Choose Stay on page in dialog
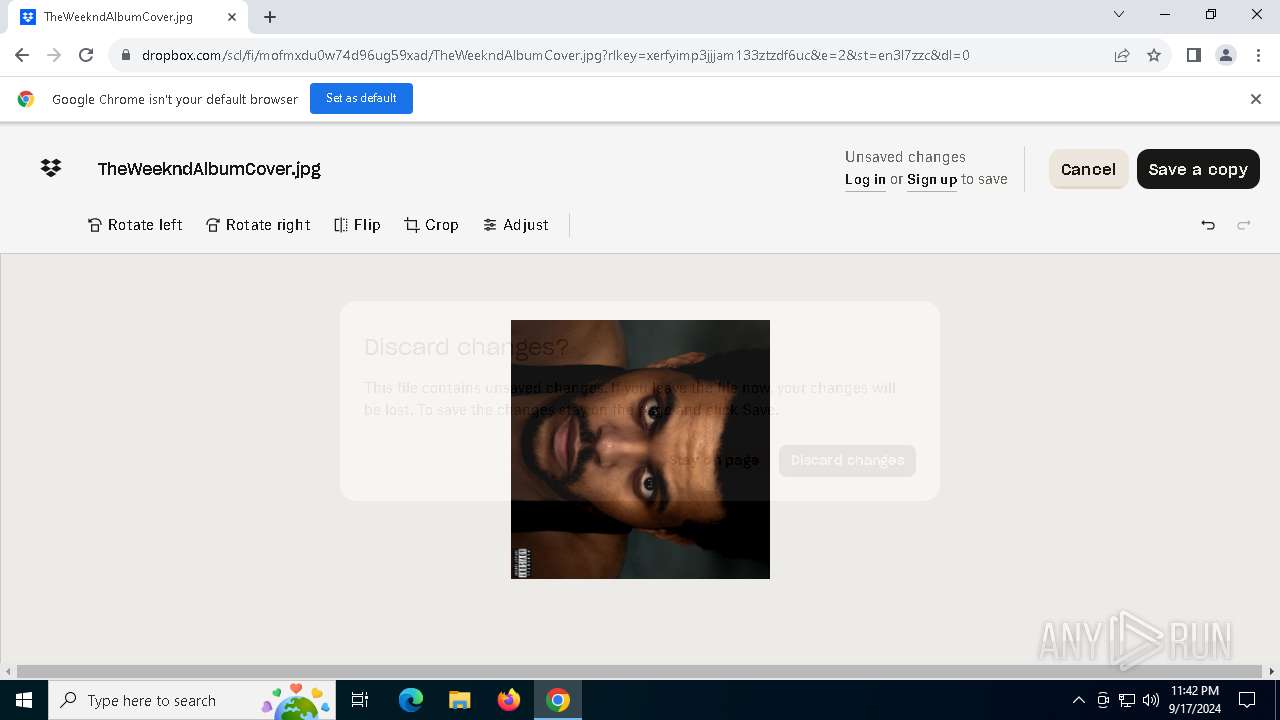 tap(714, 460)
